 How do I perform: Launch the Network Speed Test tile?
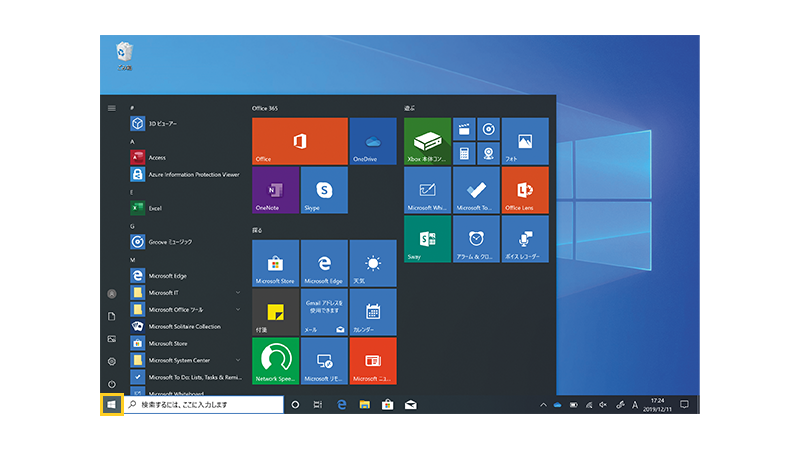click(276, 361)
